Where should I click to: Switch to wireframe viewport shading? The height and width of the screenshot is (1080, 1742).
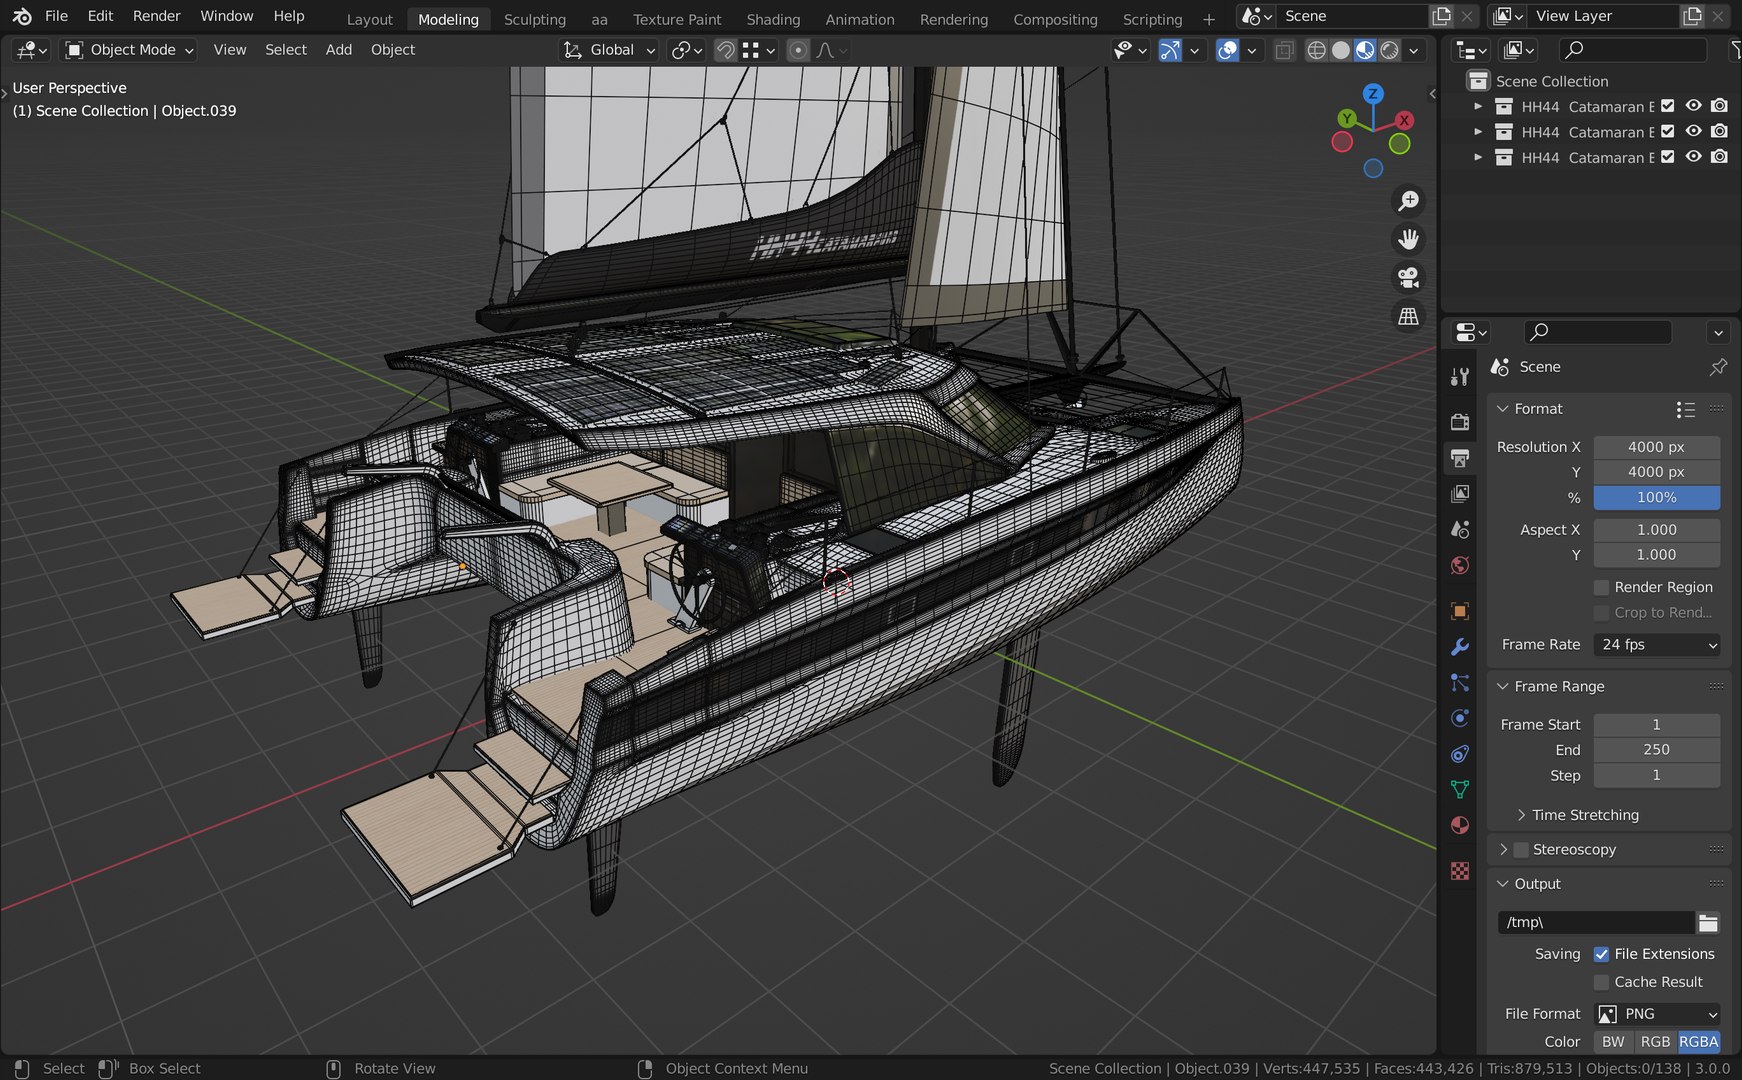pos(1317,50)
